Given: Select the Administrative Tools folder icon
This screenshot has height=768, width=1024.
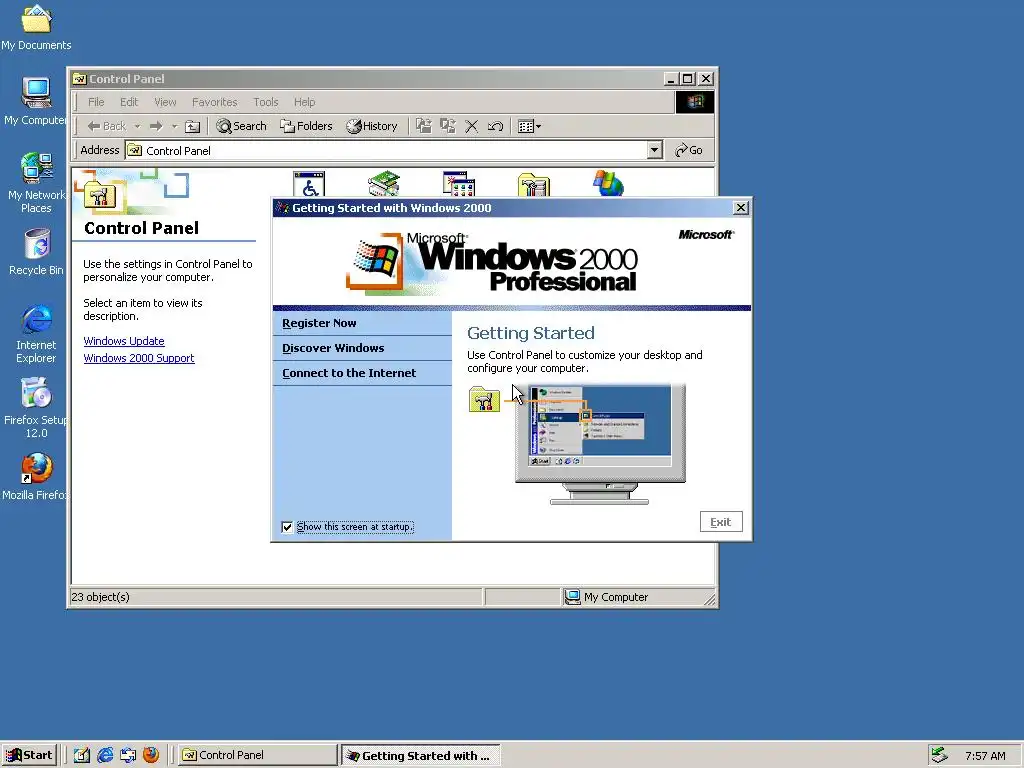Looking at the screenshot, I should [534, 184].
